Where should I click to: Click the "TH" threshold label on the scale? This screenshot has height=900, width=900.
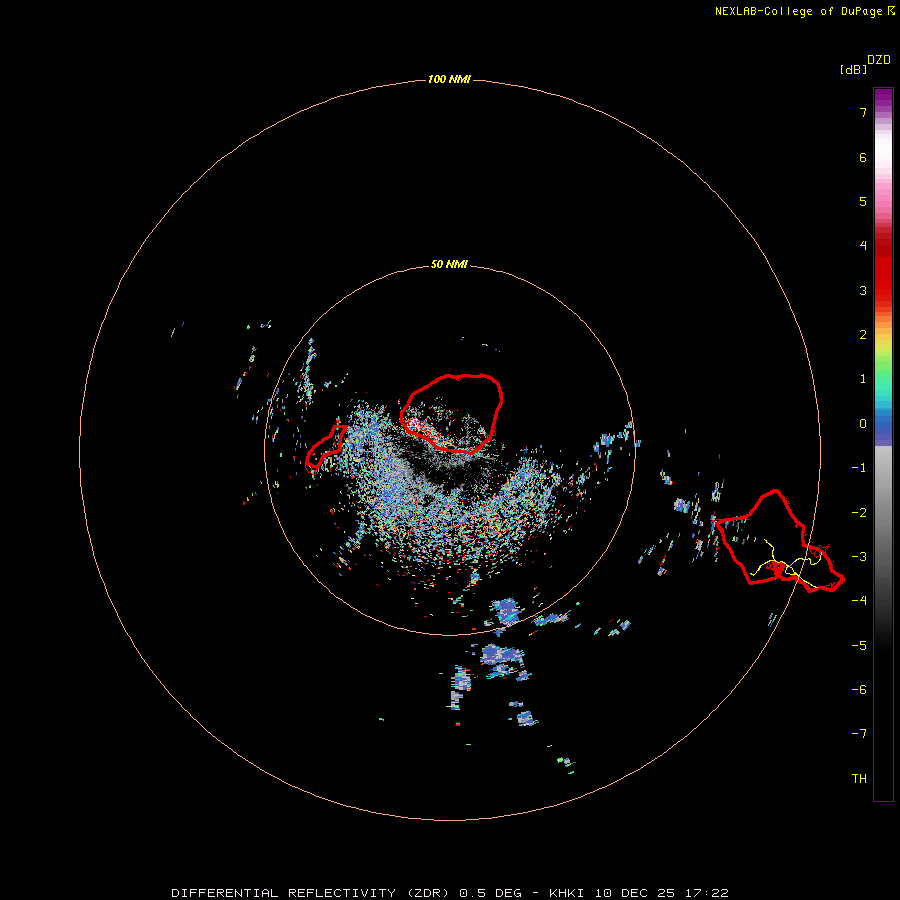(x=859, y=779)
